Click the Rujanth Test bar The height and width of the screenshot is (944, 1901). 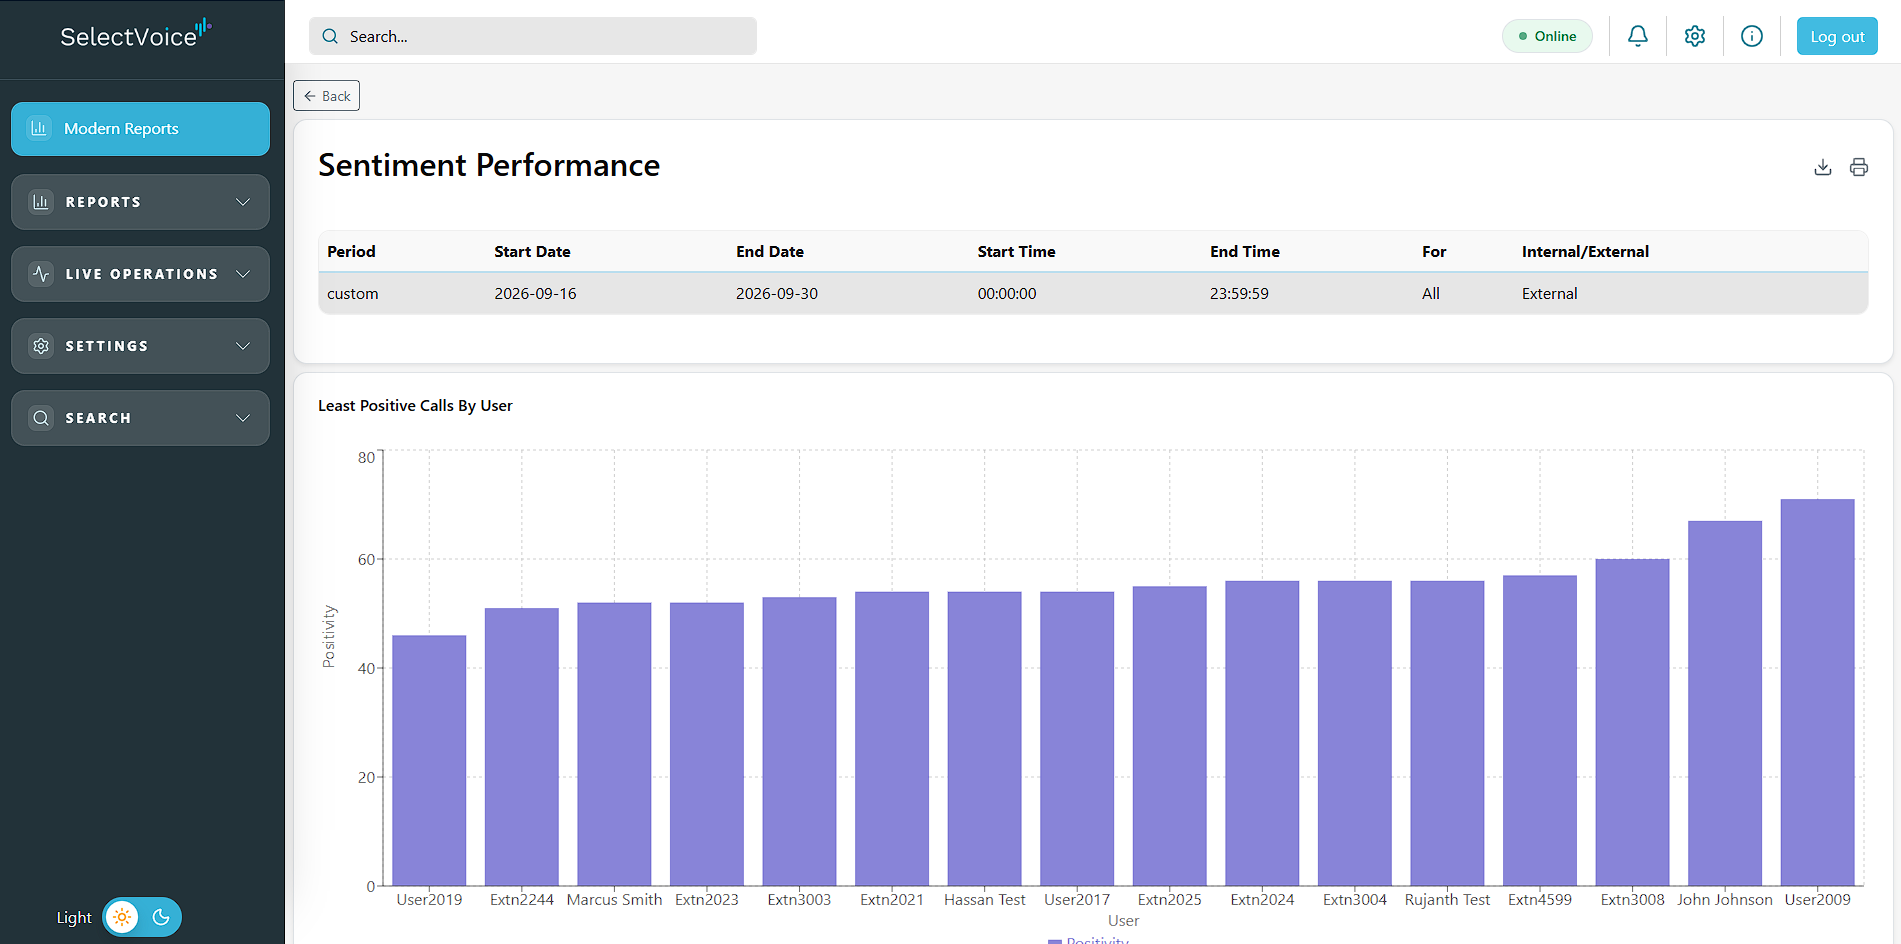click(1447, 733)
